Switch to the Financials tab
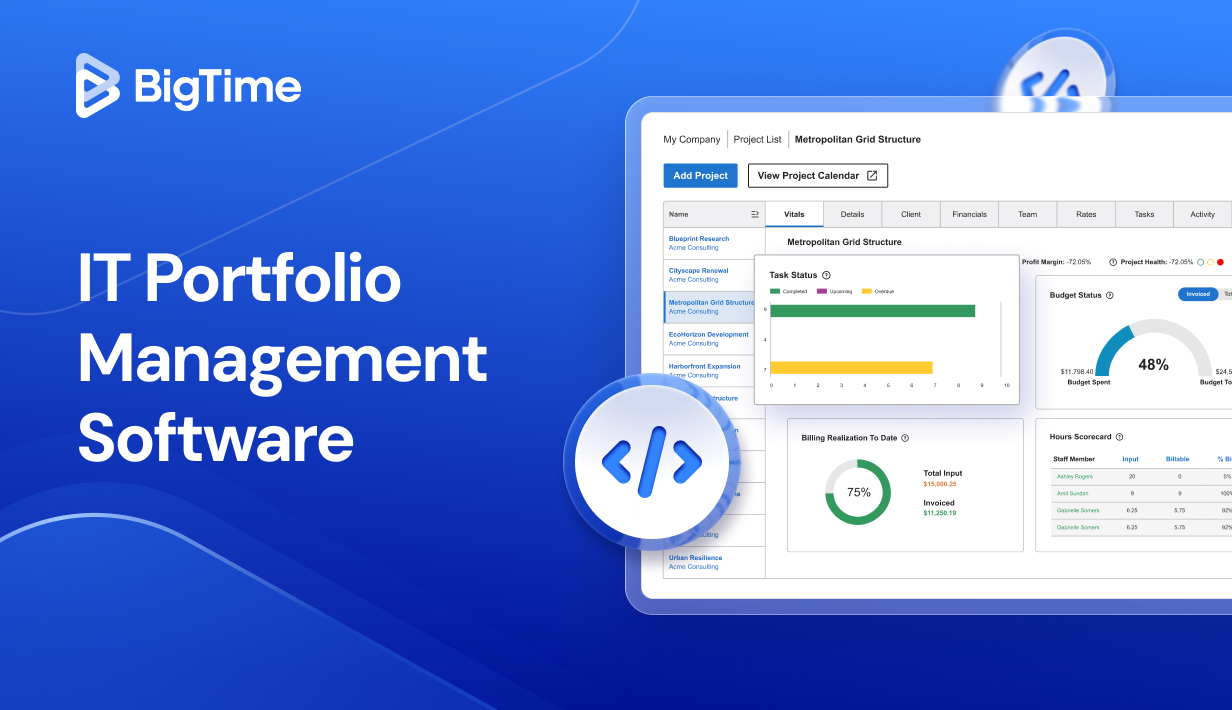1232x710 pixels. (x=969, y=214)
